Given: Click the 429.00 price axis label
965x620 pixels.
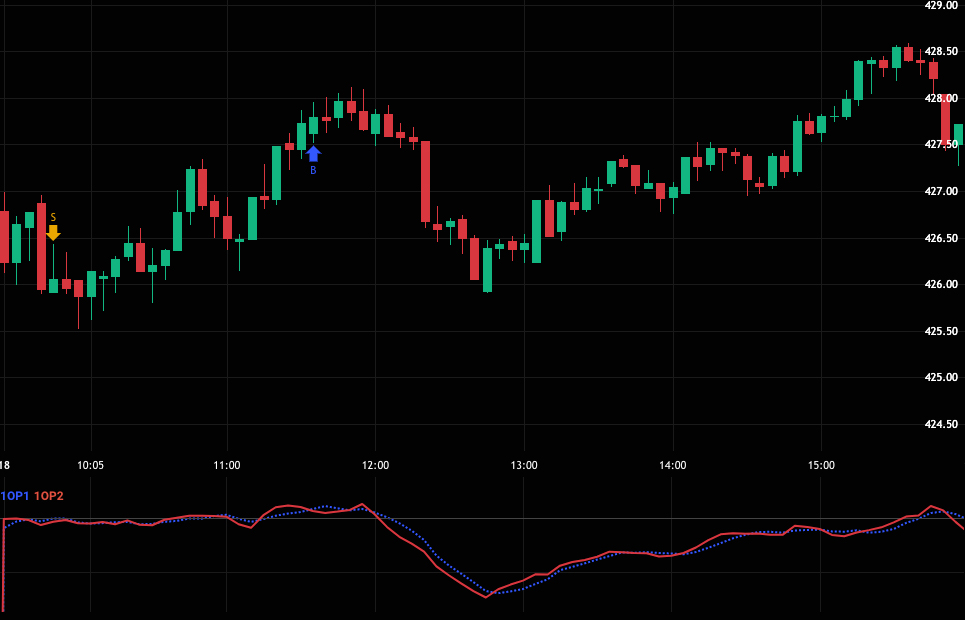Looking at the screenshot, I should [x=941, y=5].
